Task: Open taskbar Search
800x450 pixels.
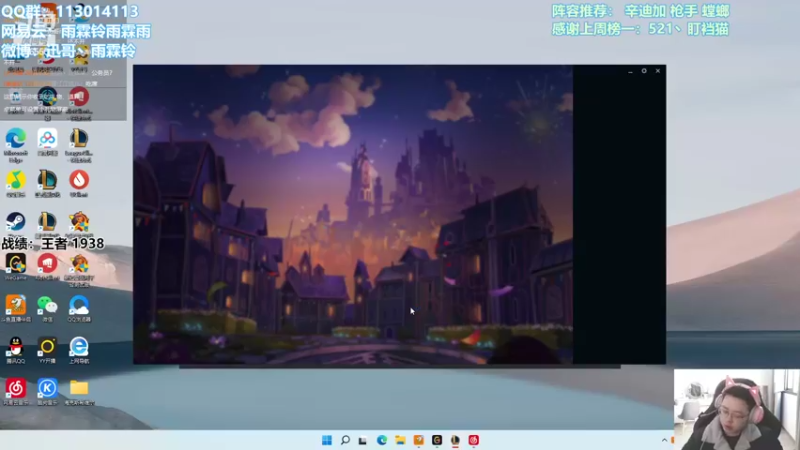Action: click(345, 440)
